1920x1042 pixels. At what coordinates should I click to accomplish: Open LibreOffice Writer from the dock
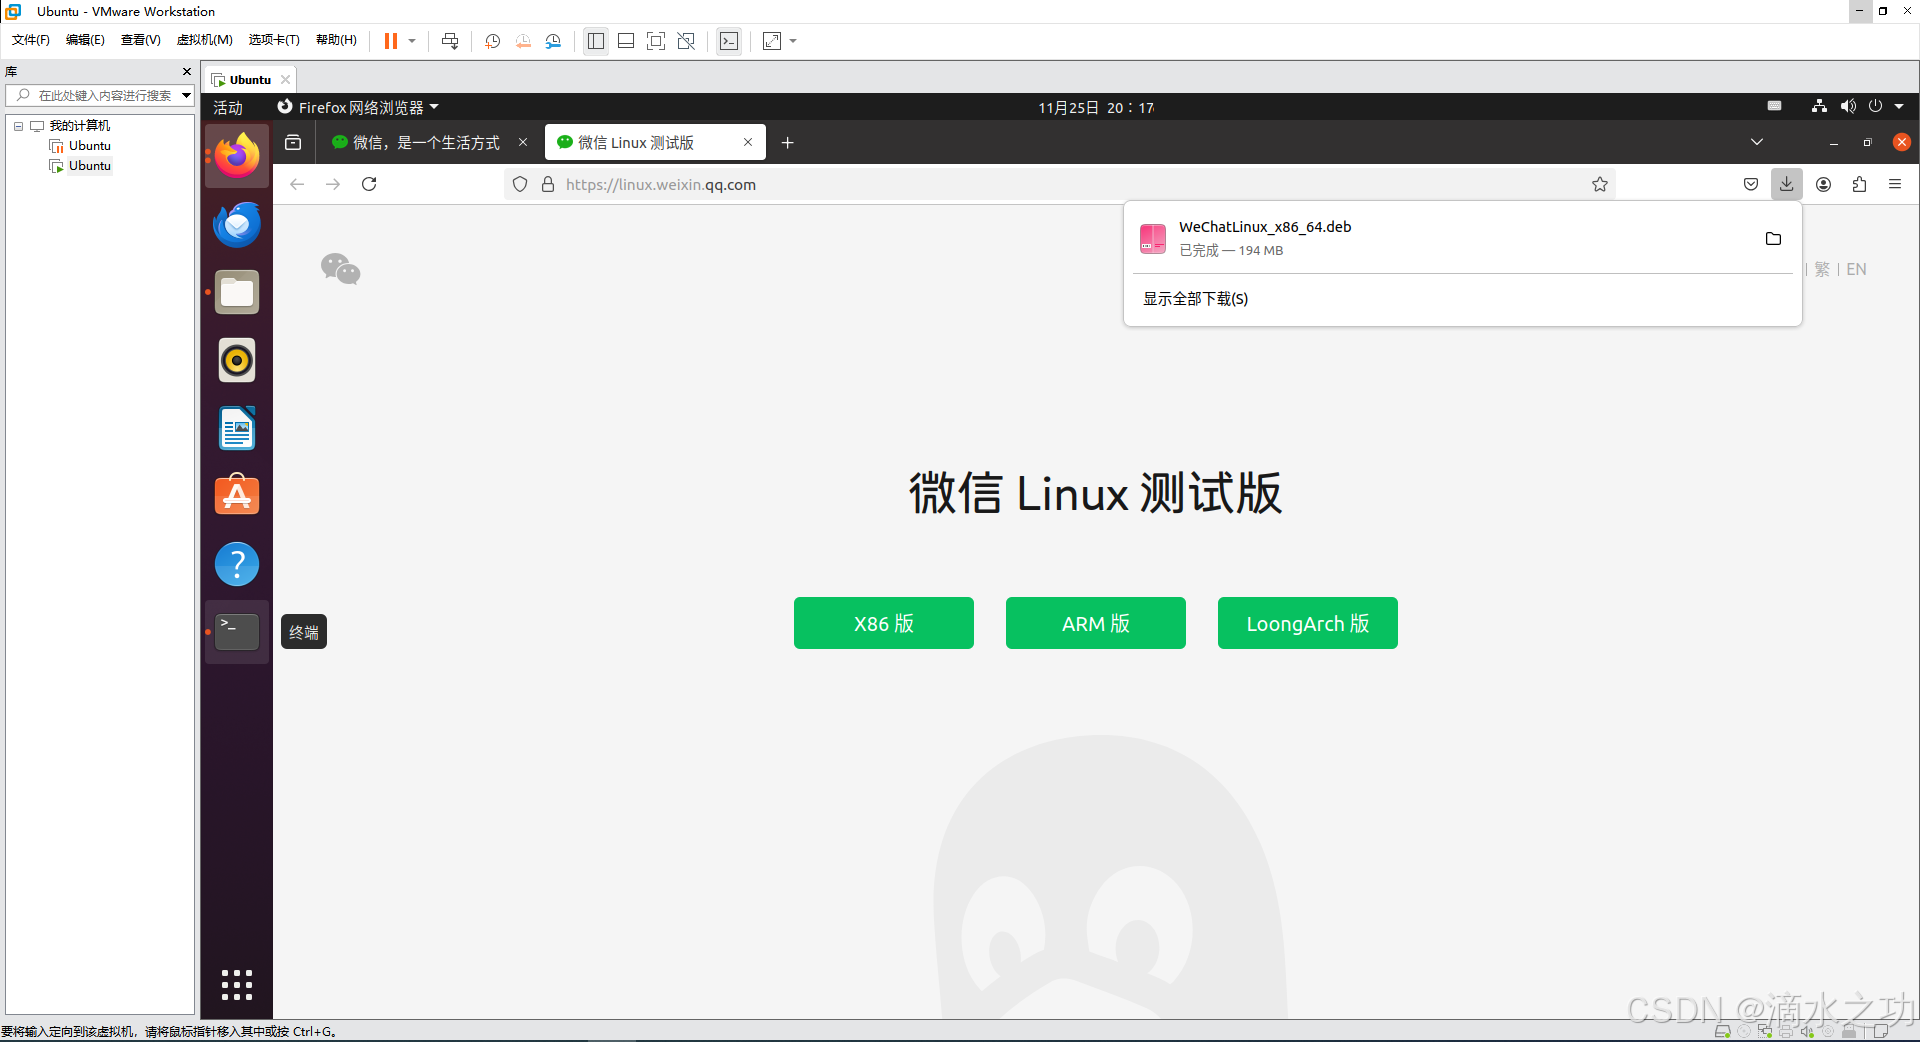[237, 428]
